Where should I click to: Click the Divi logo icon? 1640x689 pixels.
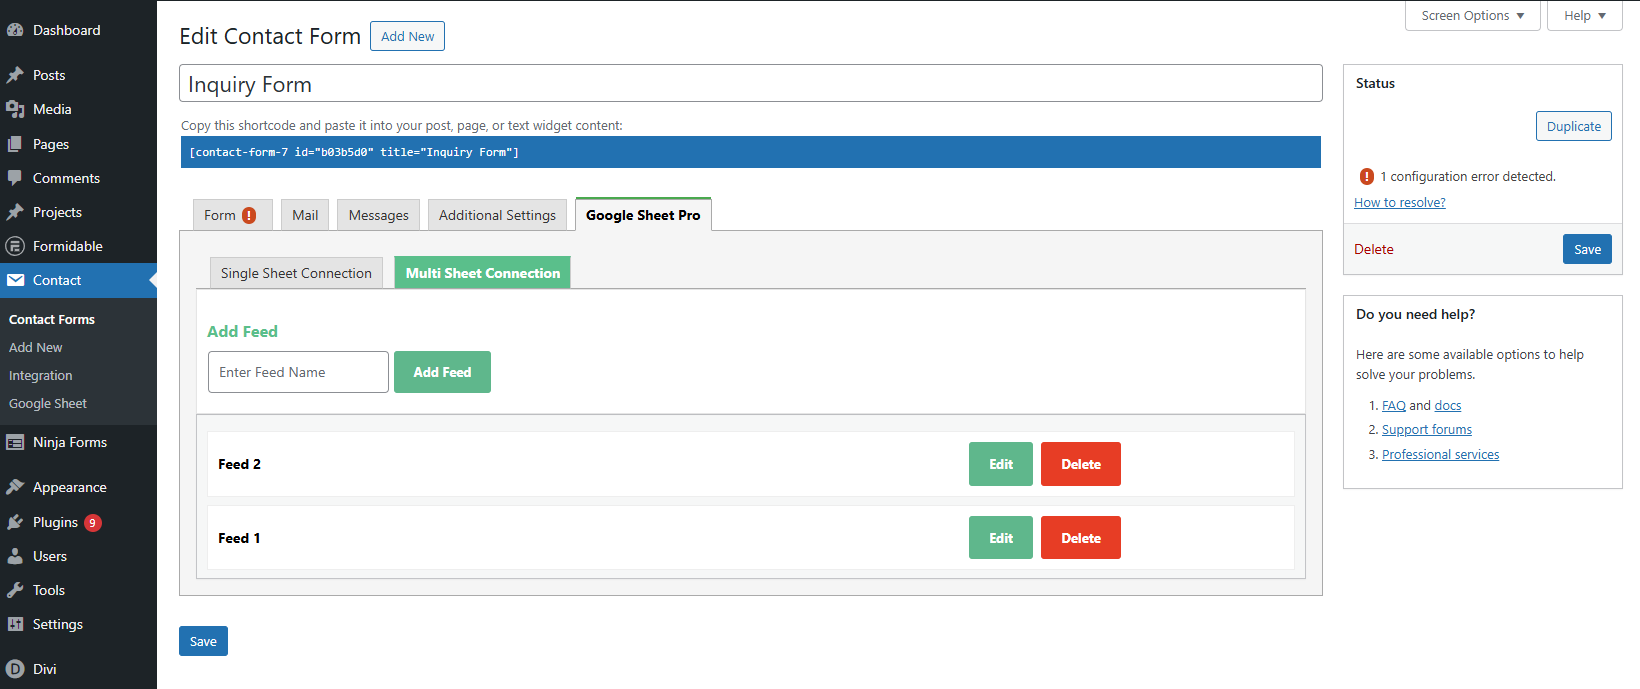(x=15, y=669)
